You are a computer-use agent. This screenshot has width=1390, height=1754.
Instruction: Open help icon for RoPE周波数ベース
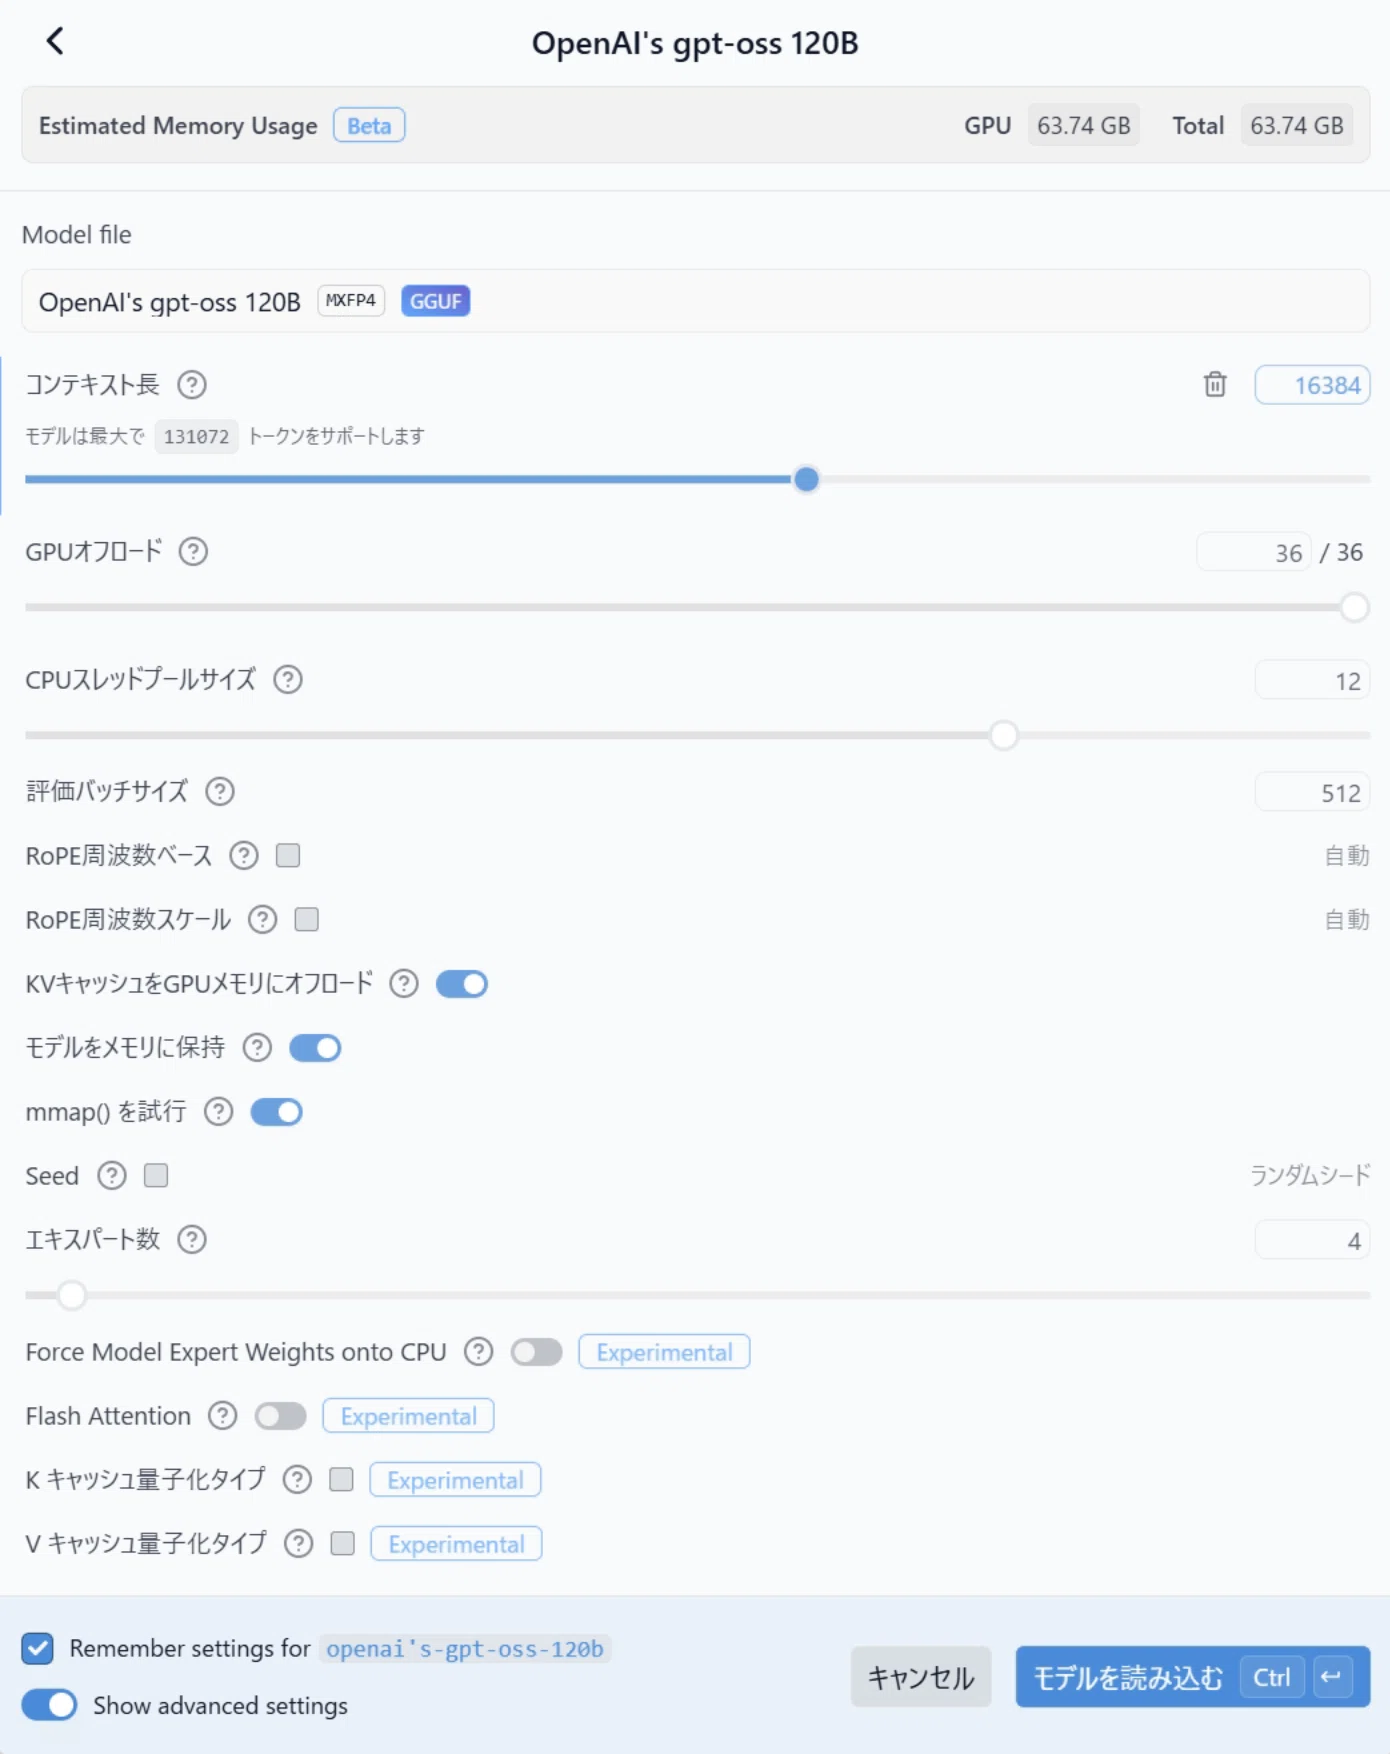point(244,855)
